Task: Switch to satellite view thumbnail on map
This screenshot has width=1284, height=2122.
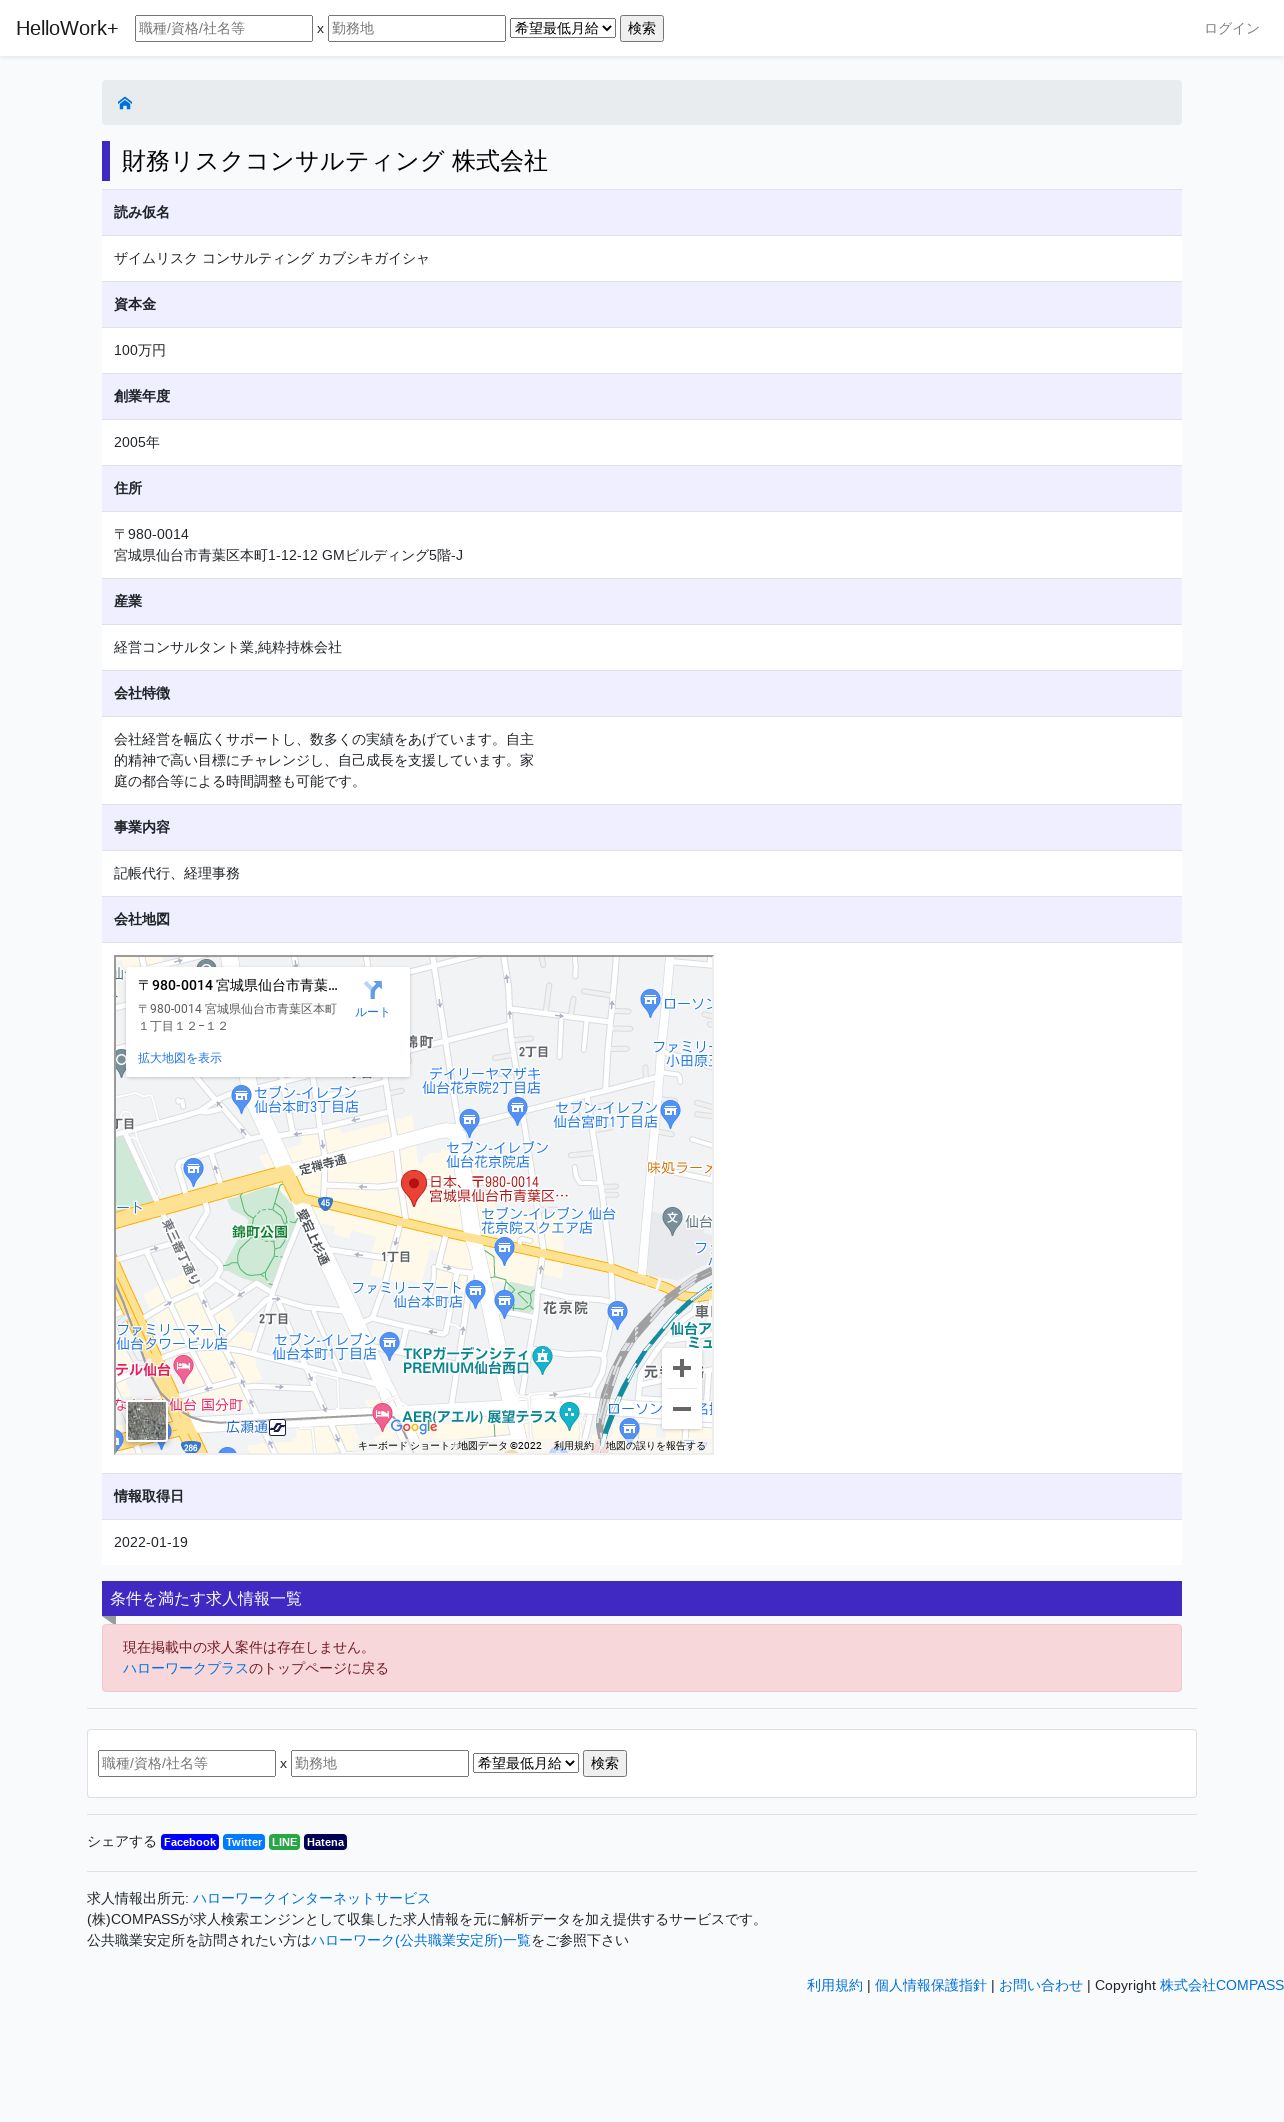Action: click(147, 1421)
